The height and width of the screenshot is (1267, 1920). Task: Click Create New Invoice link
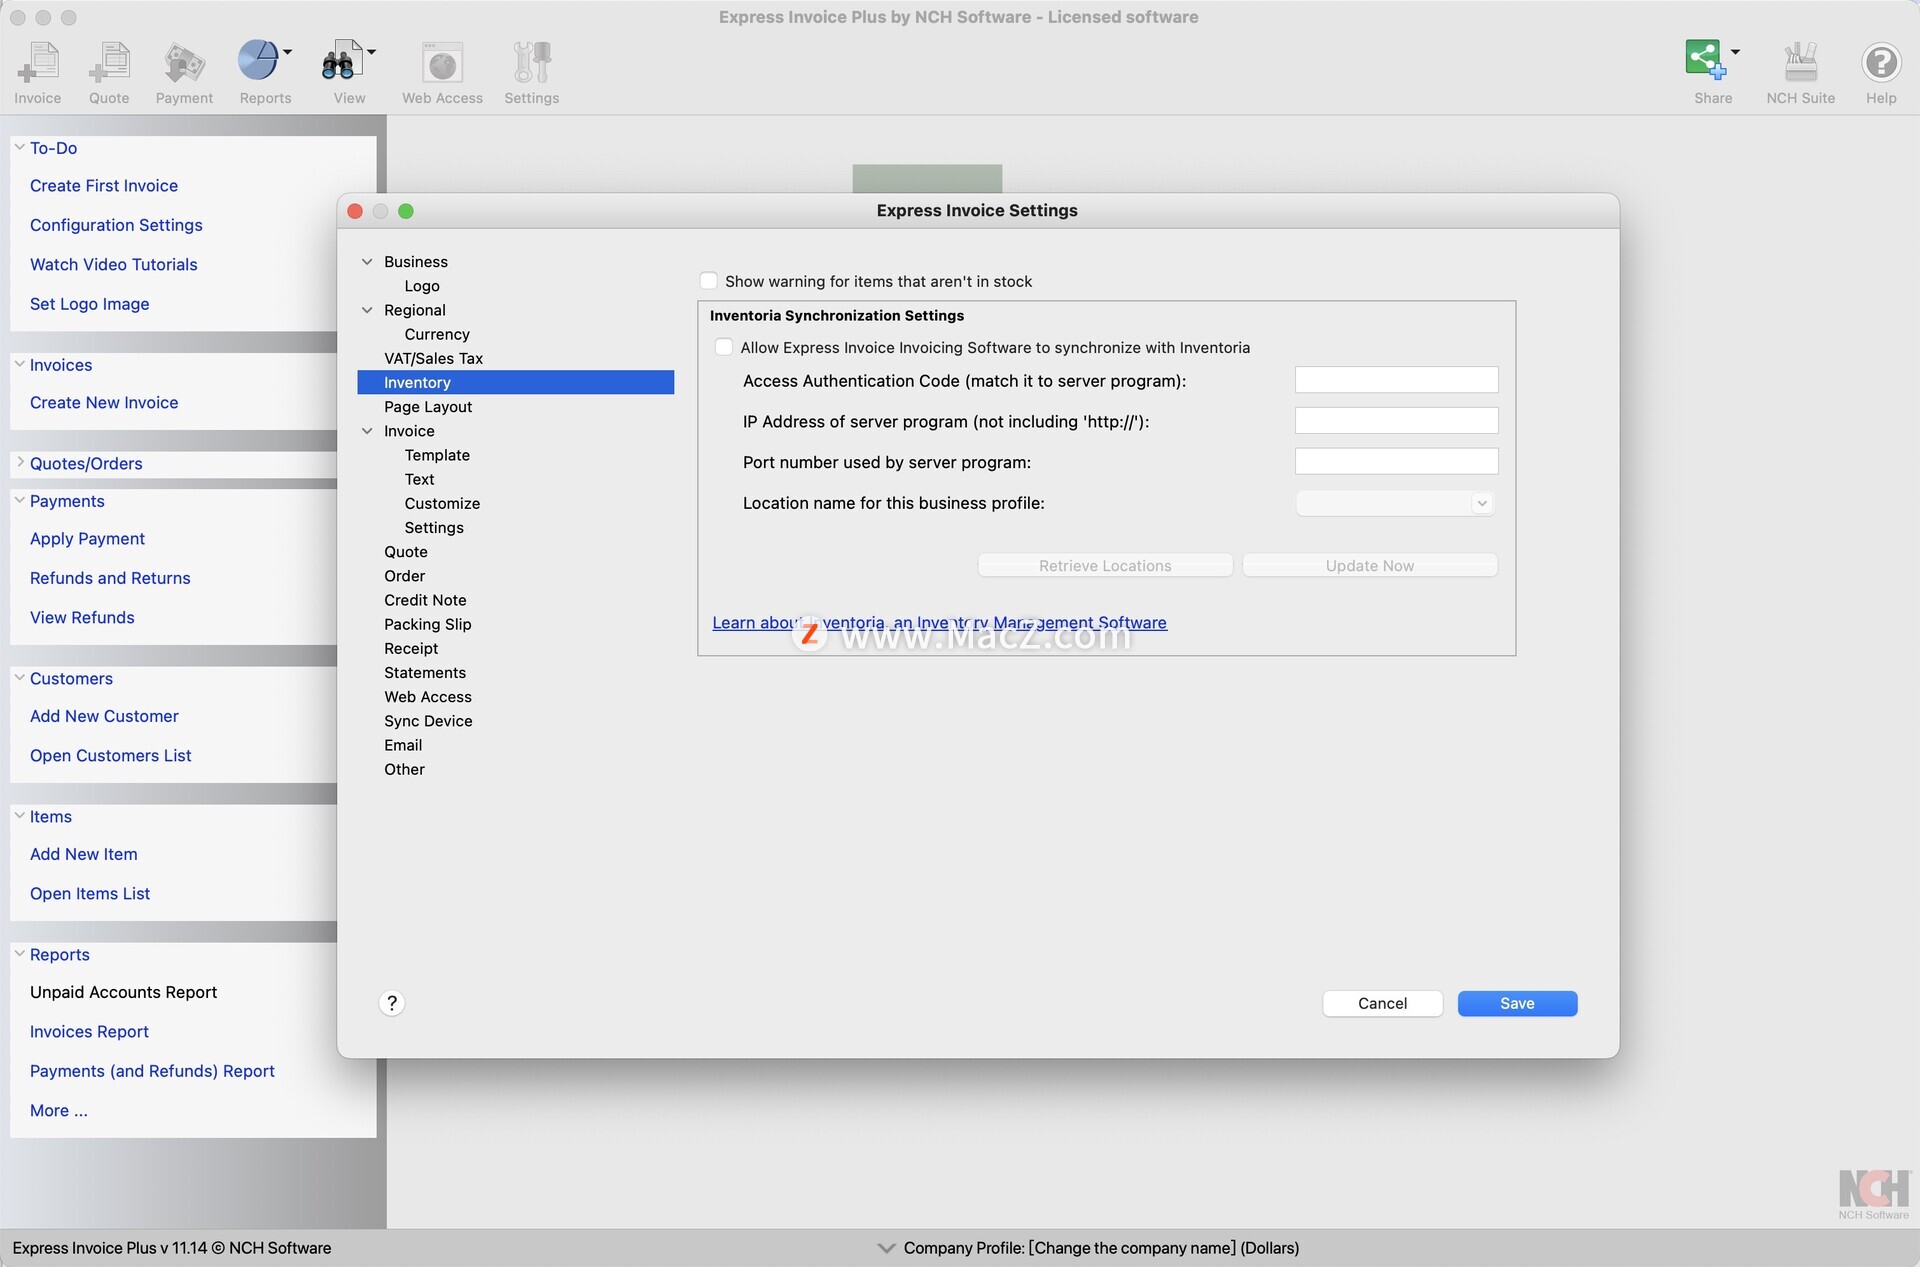click(104, 402)
